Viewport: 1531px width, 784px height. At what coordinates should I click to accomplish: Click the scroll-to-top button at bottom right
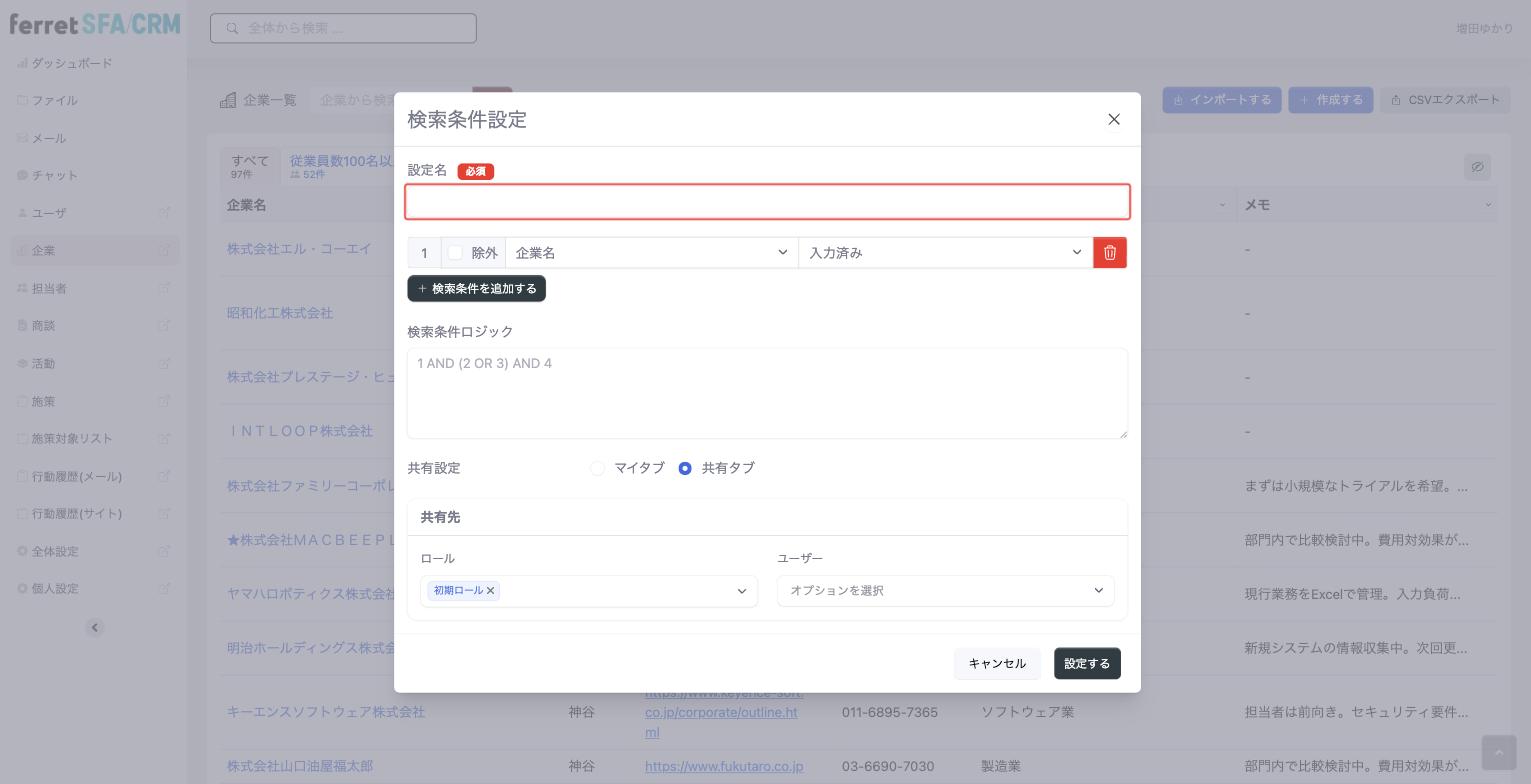click(x=1498, y=752)
